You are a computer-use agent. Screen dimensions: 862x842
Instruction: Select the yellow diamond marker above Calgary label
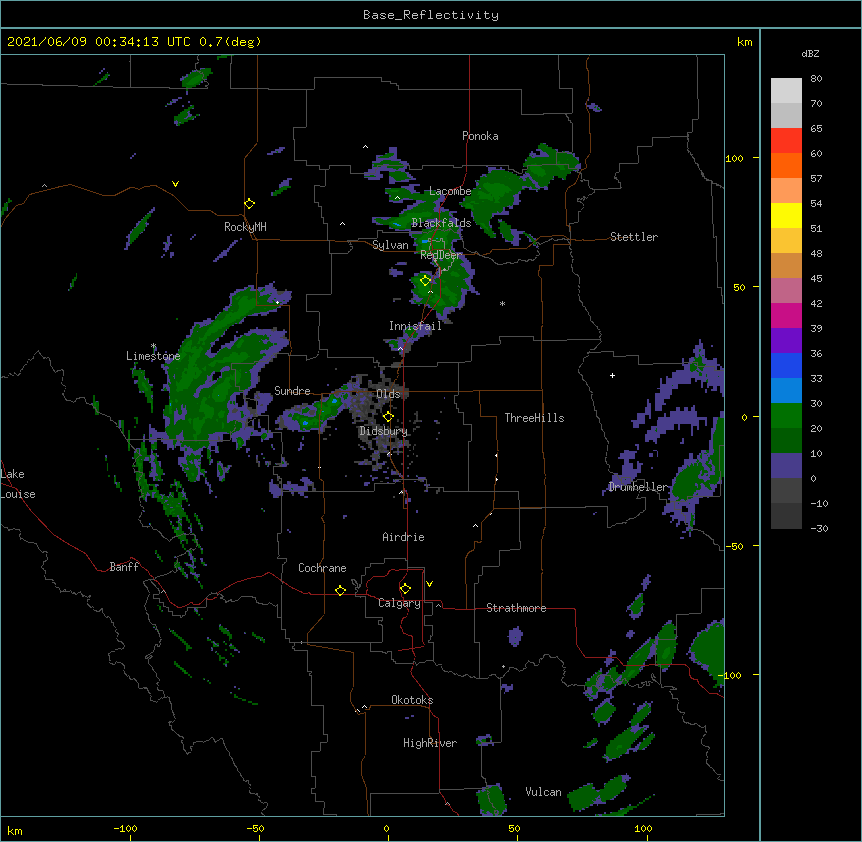tap(405, 589)
